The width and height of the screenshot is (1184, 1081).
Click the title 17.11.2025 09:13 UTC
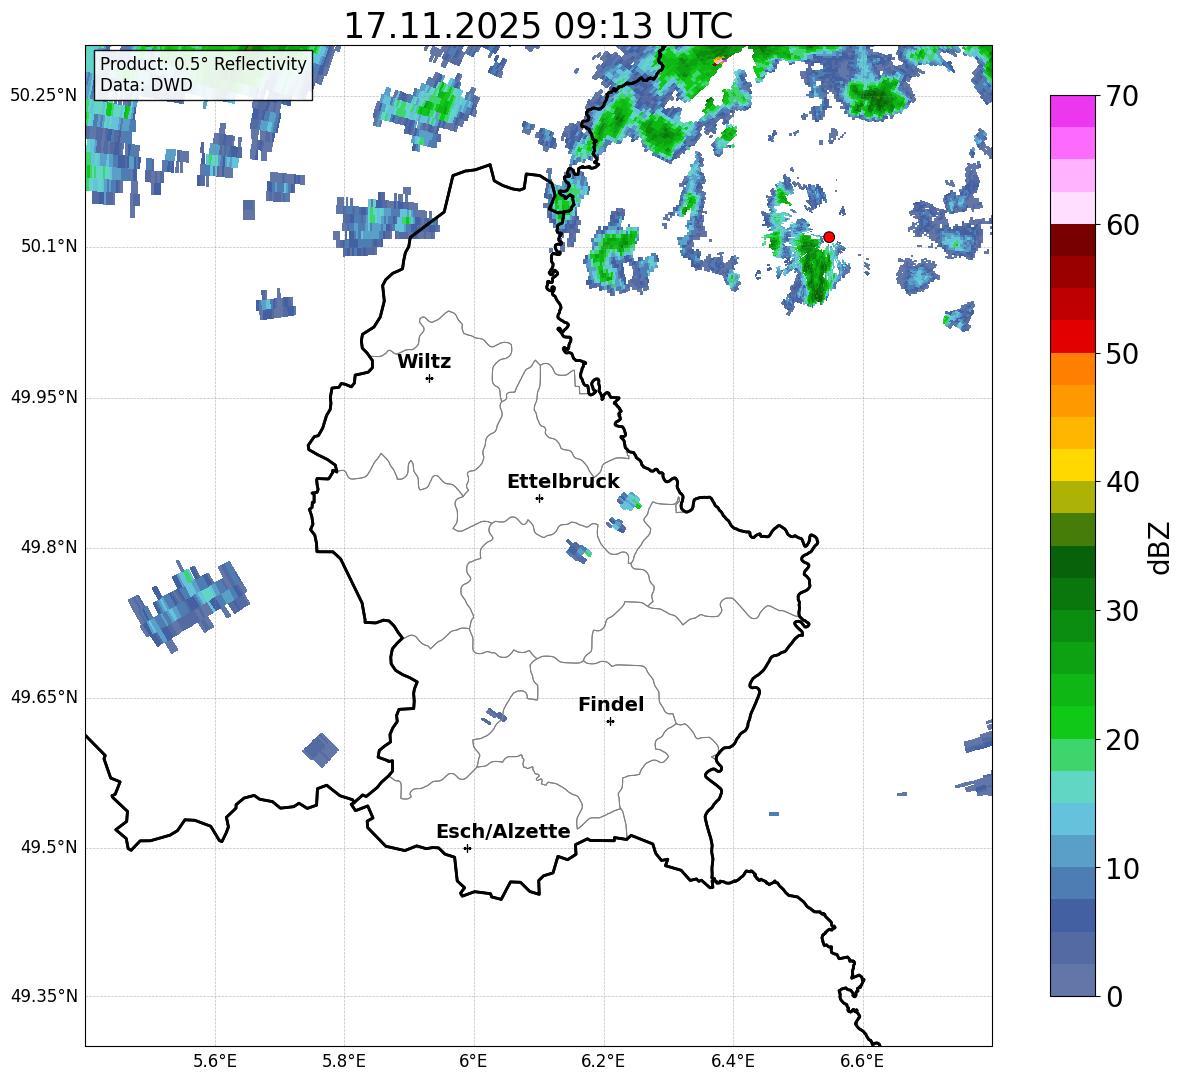pos(538,25)
